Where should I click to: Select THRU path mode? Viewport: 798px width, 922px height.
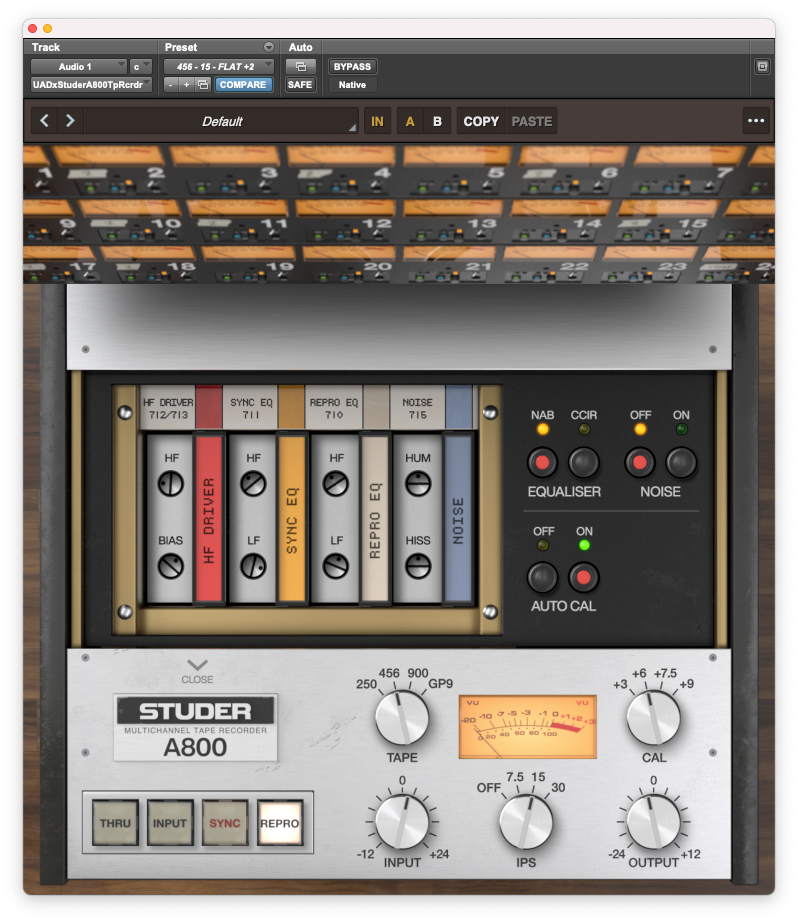coord(115,823)
